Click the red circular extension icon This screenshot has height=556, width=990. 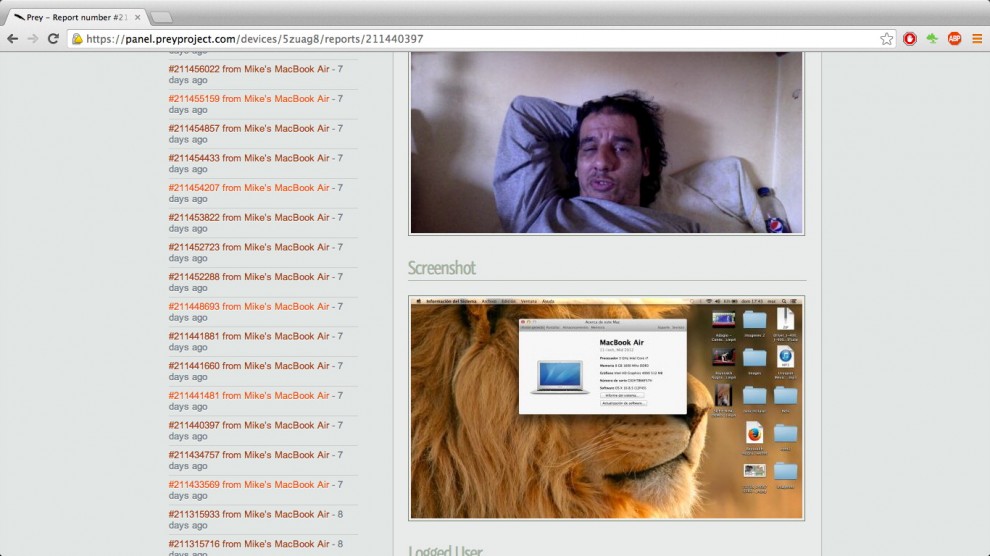point(910,39)
